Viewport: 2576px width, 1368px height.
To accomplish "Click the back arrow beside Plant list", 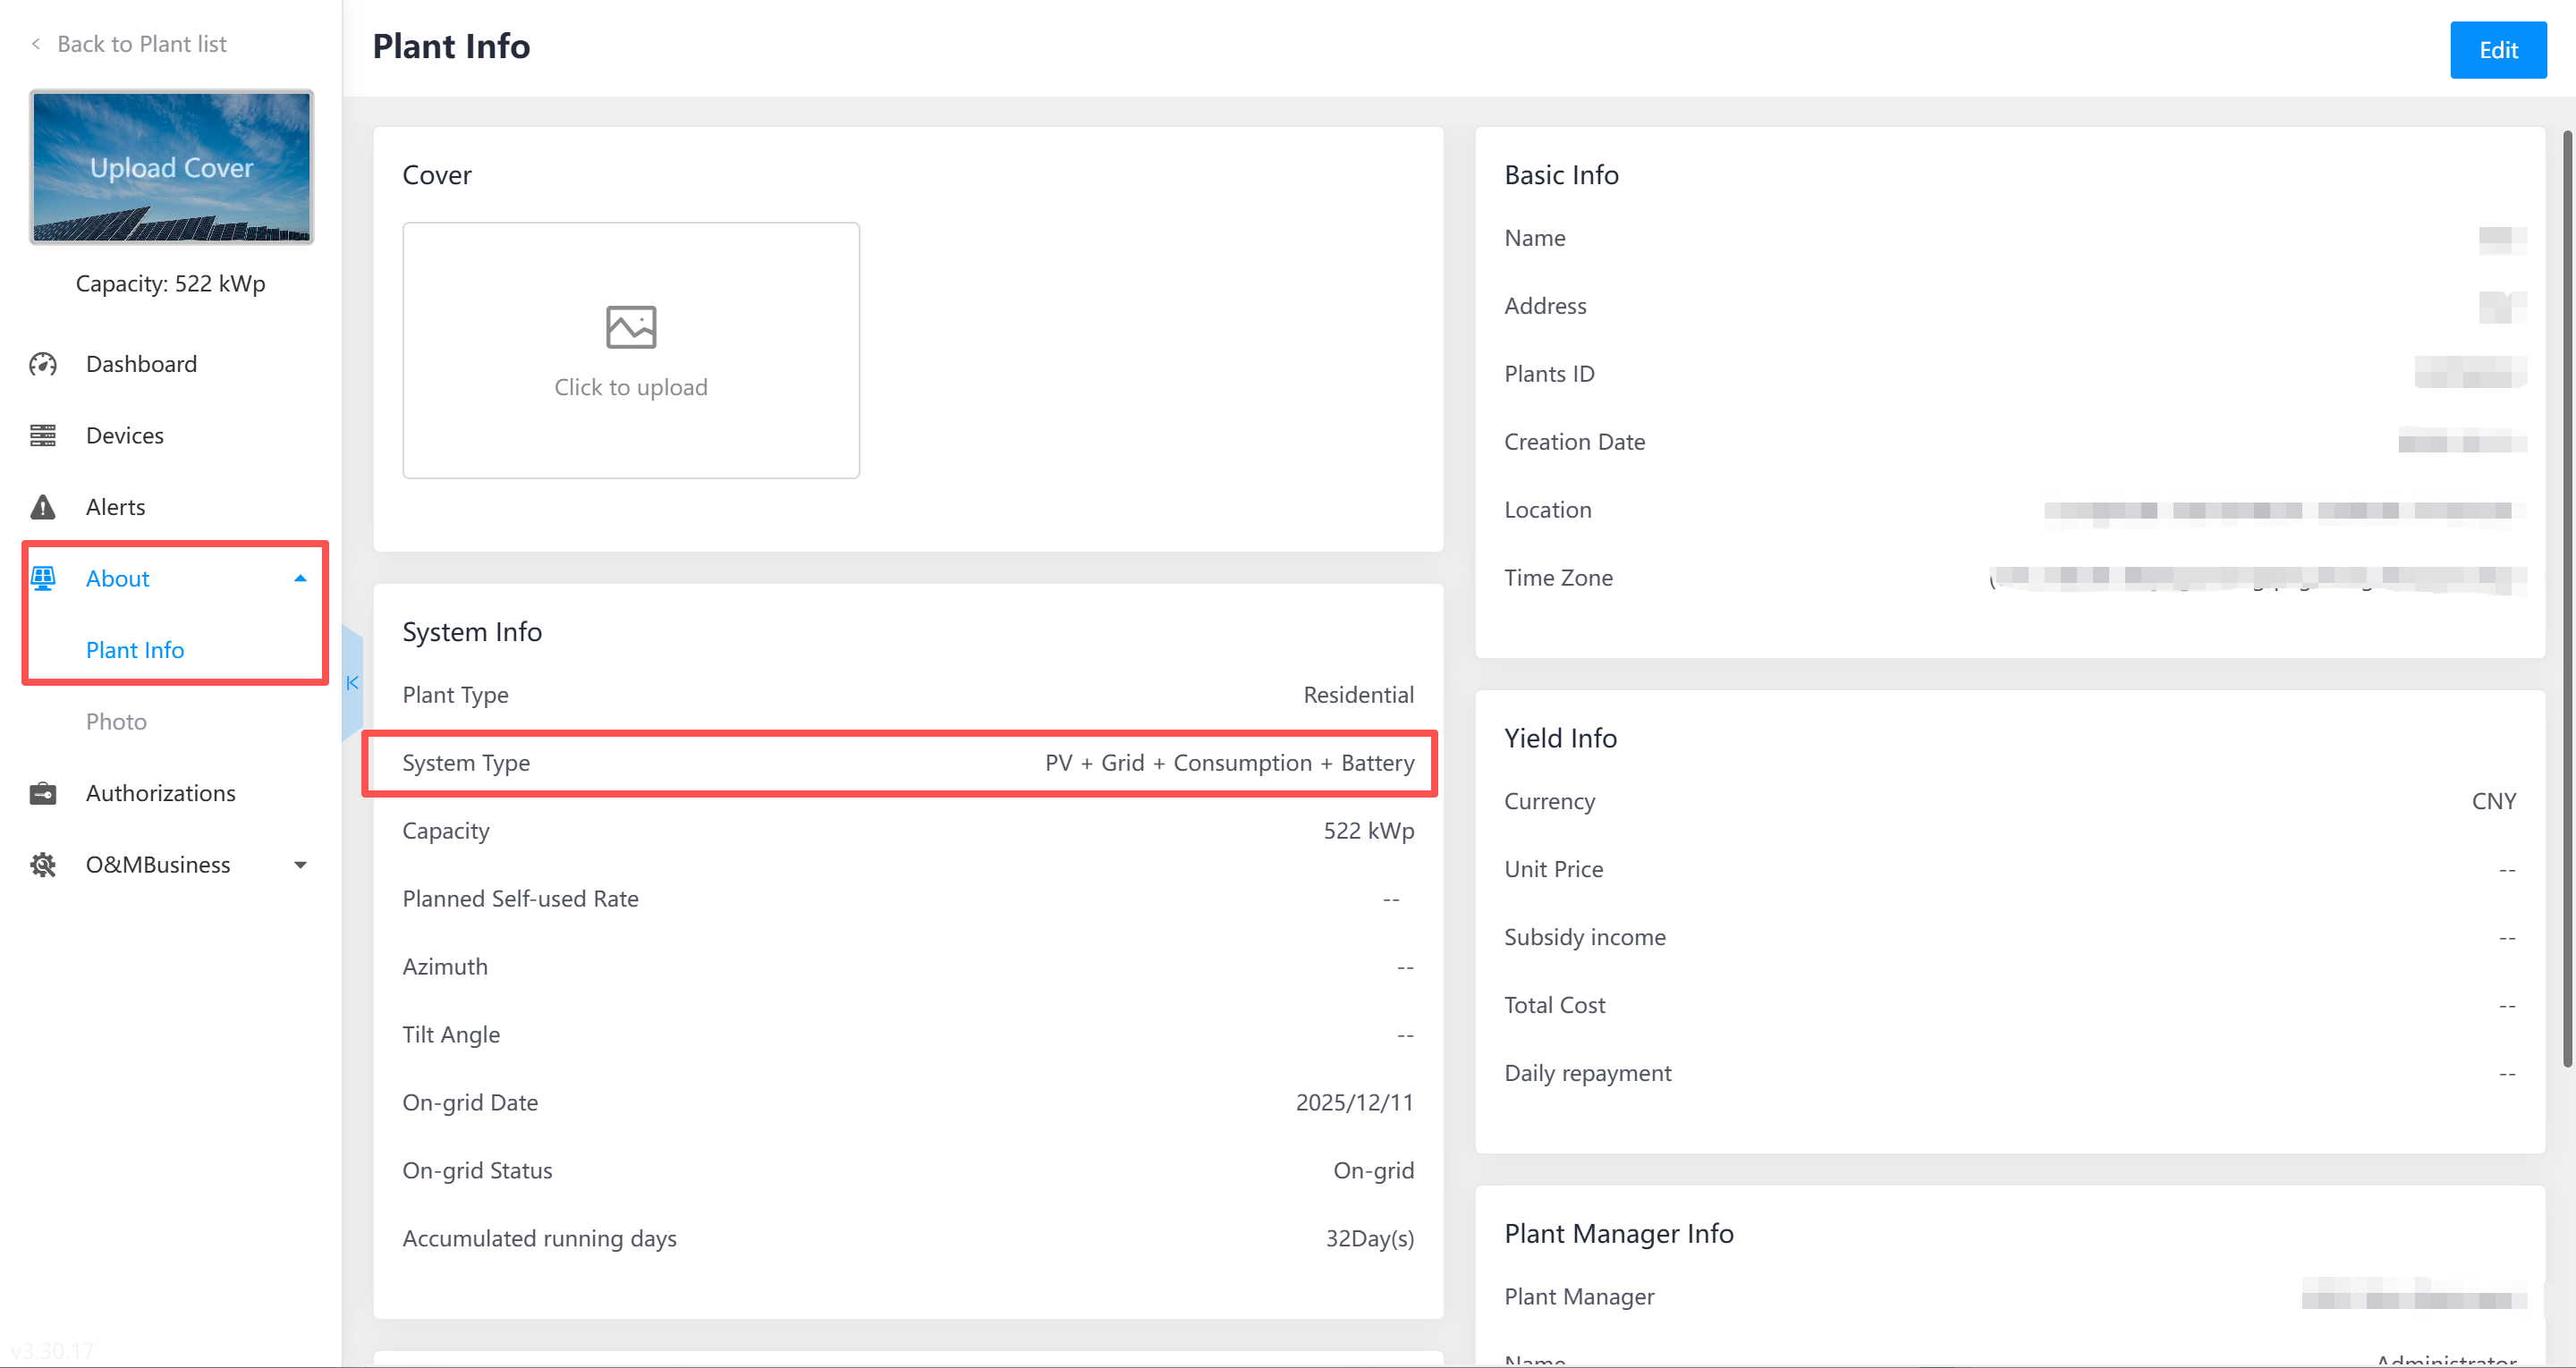I will tap(36, 44).
